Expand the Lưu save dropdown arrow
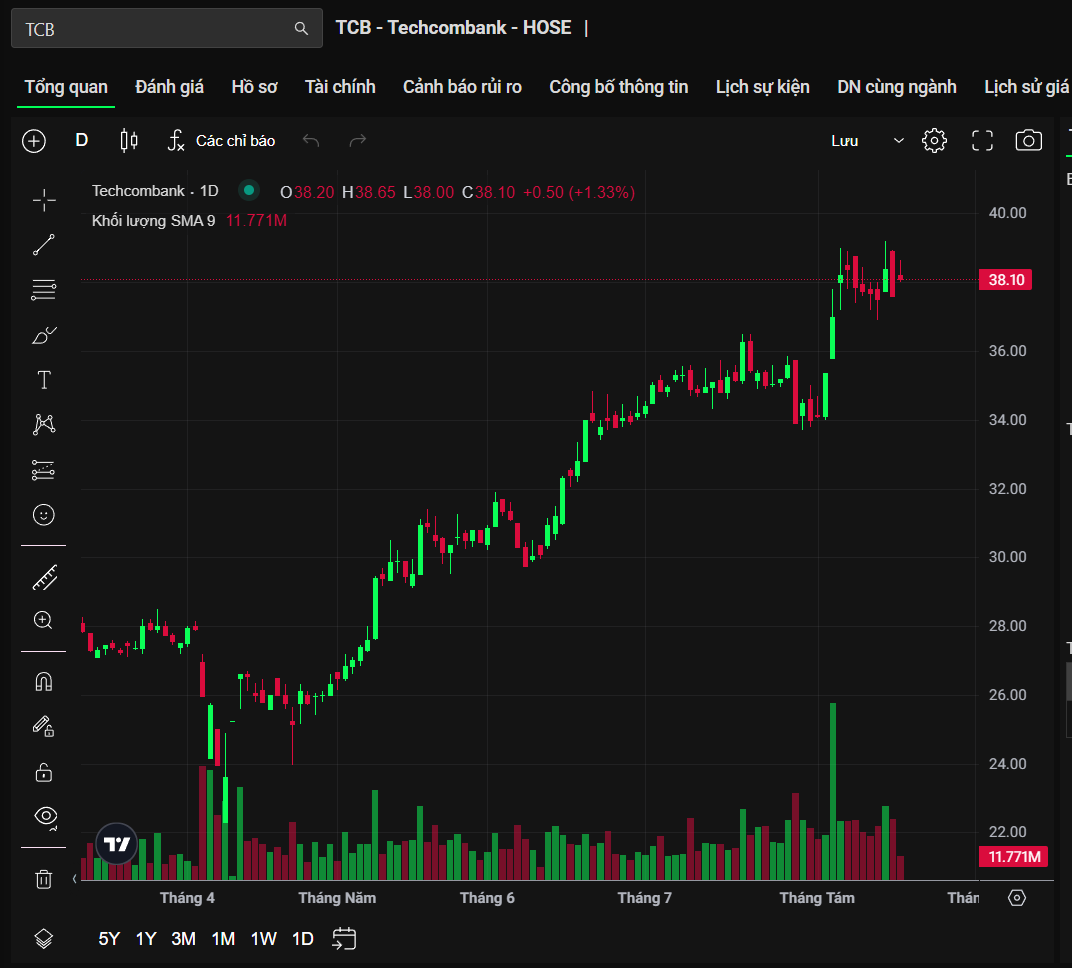The height and width of the screenshot is (968, 1072). click(898, 141)
